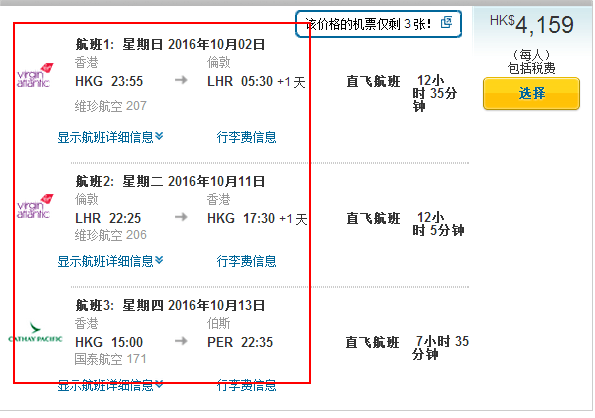The height and width of the screenshot is (418, 595).
Task: Click arrow between HKG 23:55 and LHR
Action: pyautogui.click(x=181, y=80)
